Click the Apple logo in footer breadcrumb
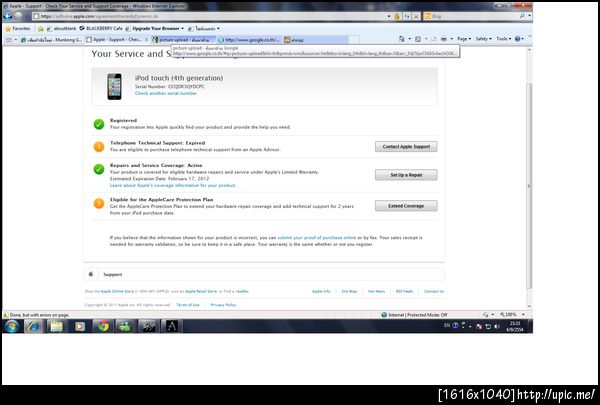This screenshot has height=405, width=600. [91, 274]
